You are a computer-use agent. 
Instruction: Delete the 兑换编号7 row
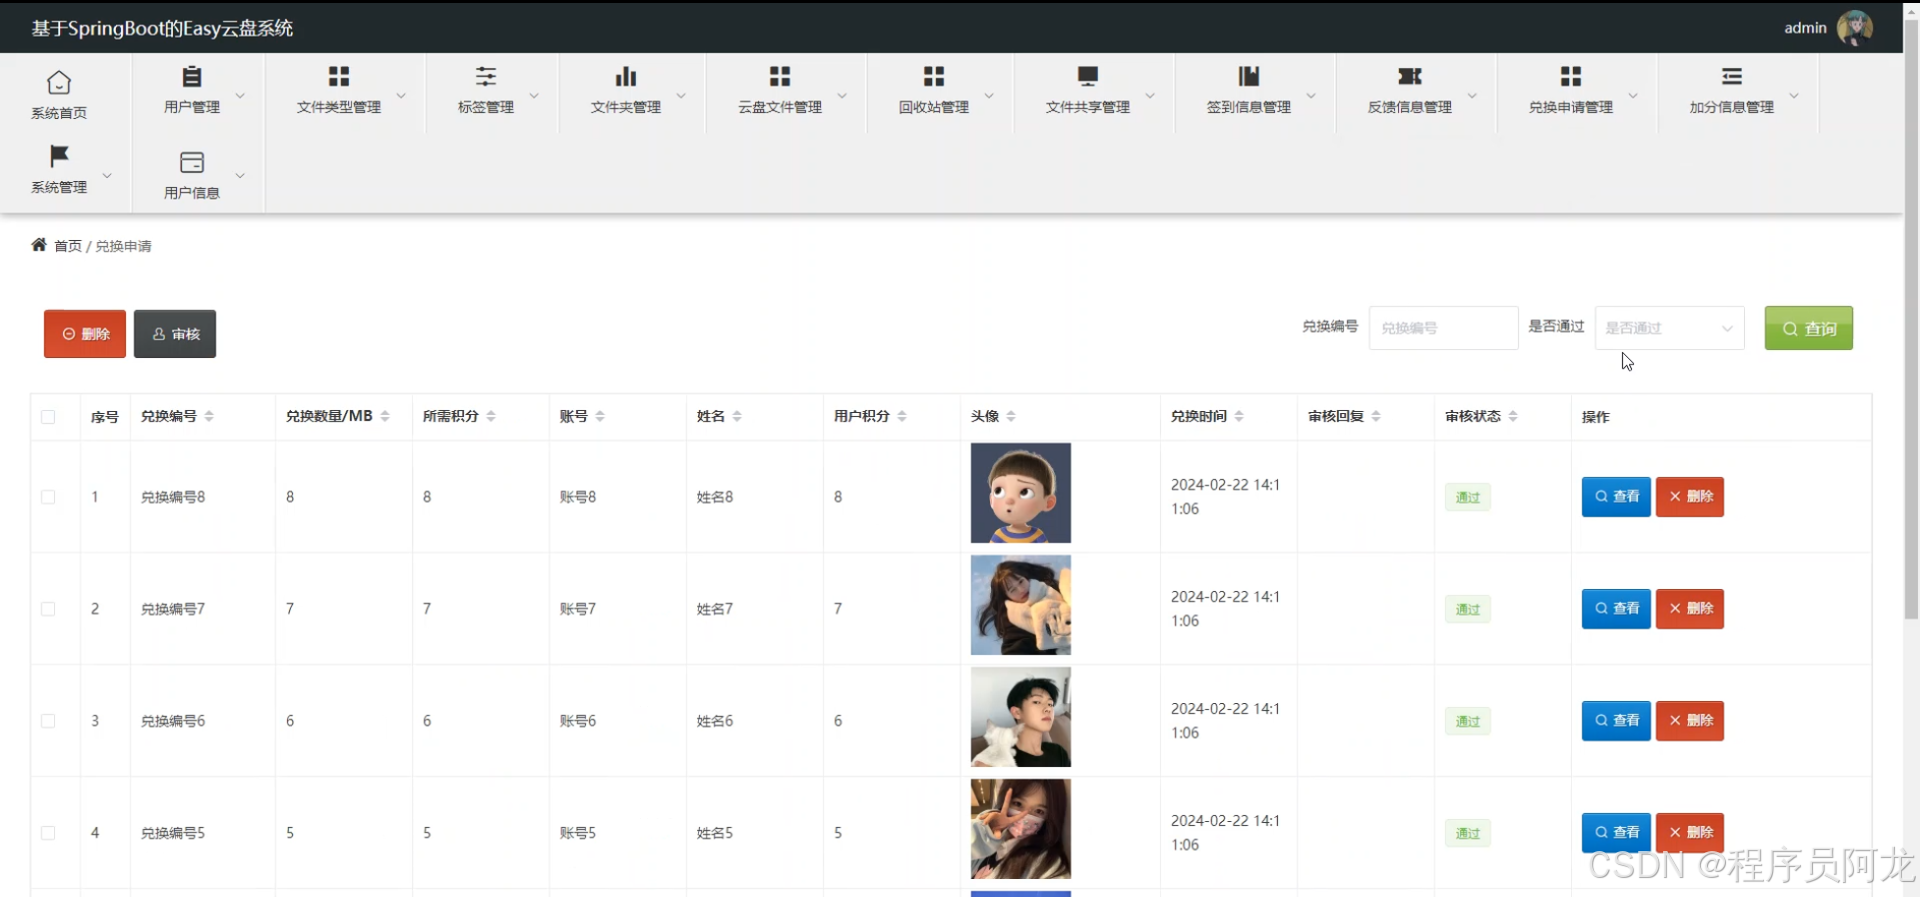[x=1690, y=609]
